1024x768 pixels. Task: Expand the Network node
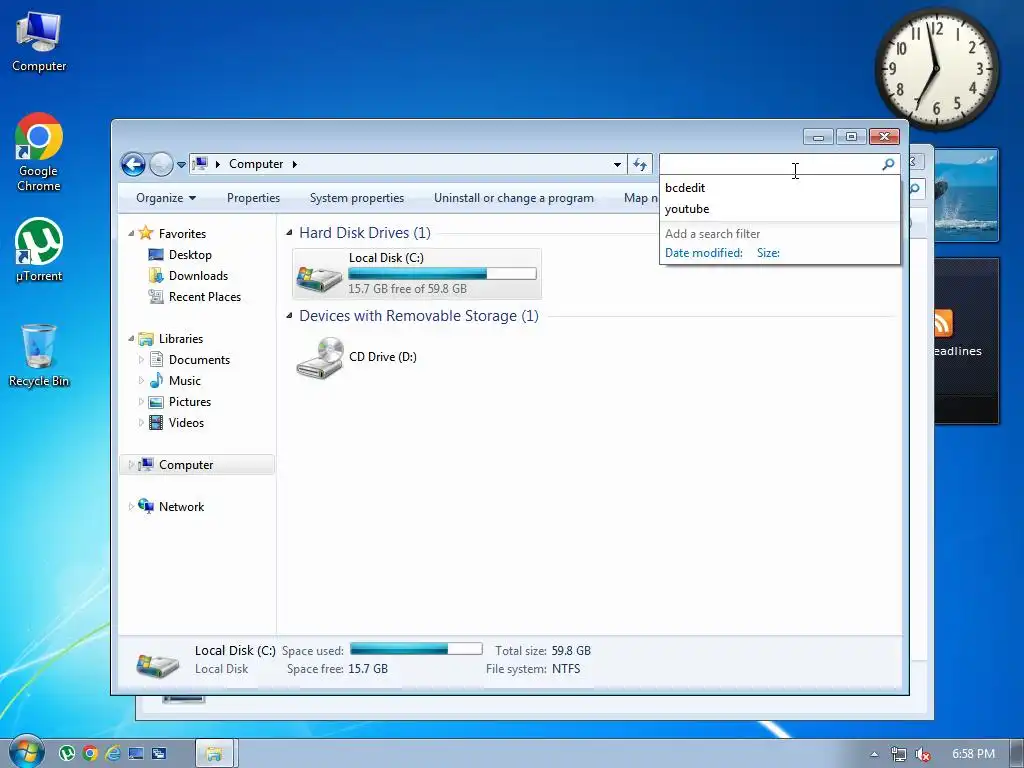pos(131,507)
